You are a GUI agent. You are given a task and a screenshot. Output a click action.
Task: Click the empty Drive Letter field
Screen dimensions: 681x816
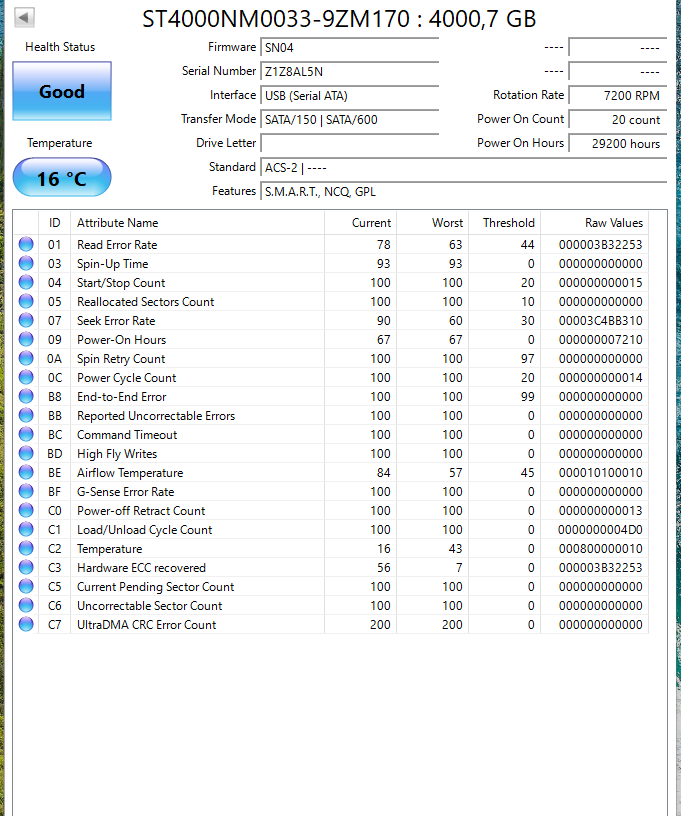(x=350, y=143)
